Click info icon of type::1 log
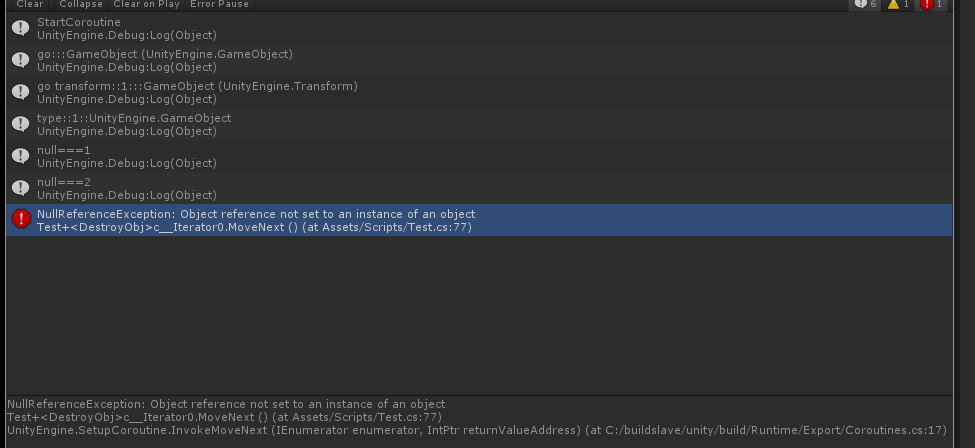The width and height of the screenshot is (975, 448). point(20,124)
